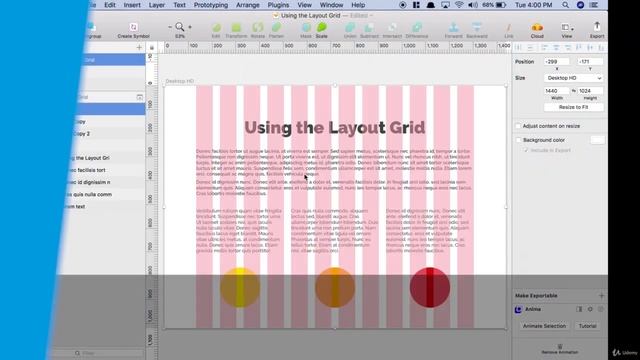Open the Prototyping menu
This screenshot has height=360, width=640.
[211, 5]
